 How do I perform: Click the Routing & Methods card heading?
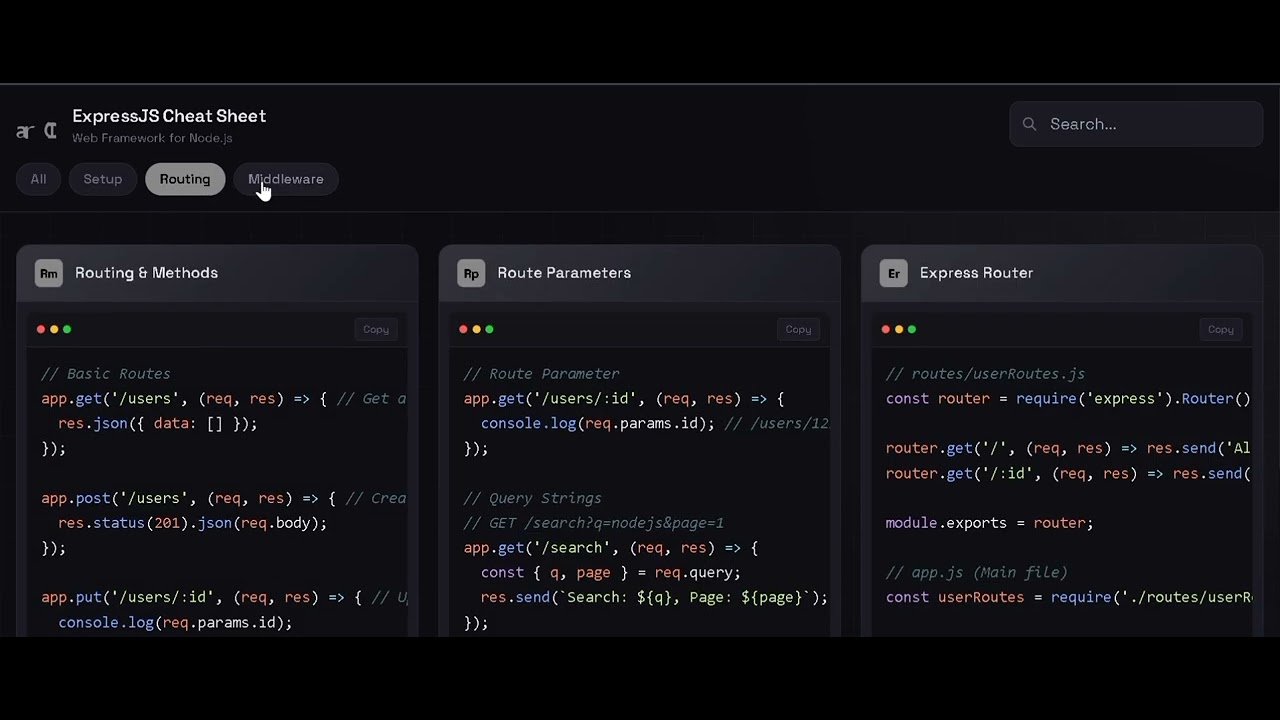pos(146,273)
